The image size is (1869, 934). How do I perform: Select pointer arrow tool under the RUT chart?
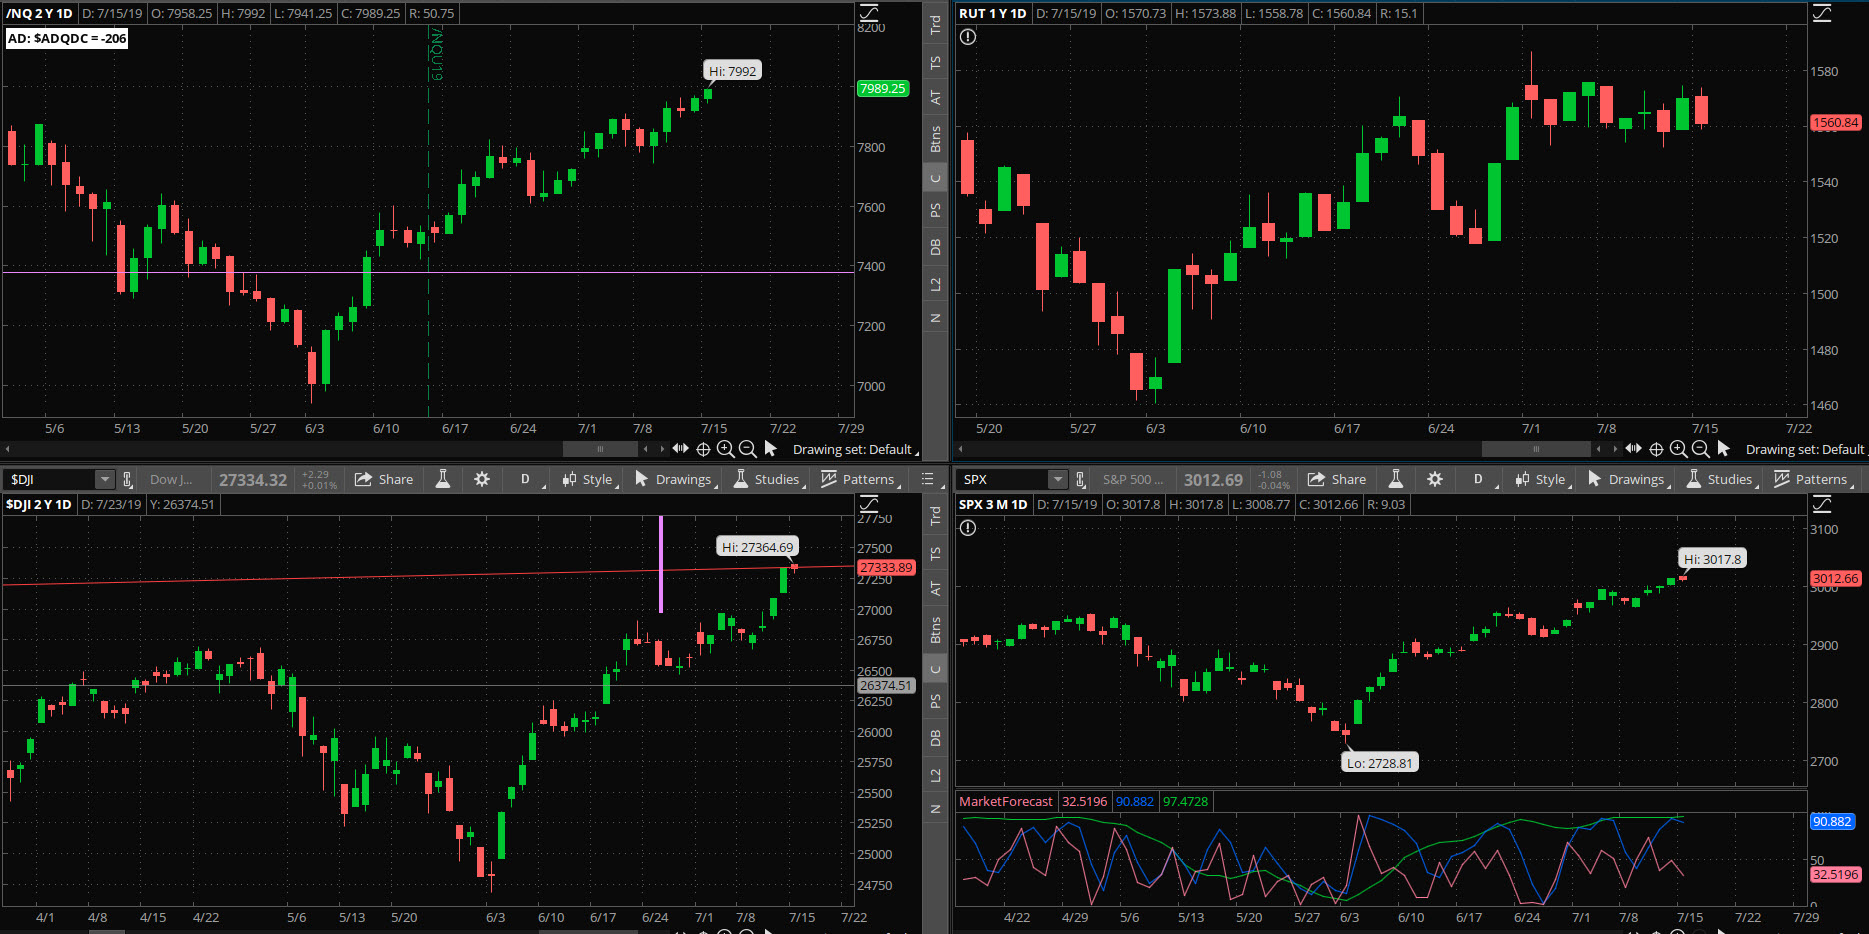pos(1724,448)
